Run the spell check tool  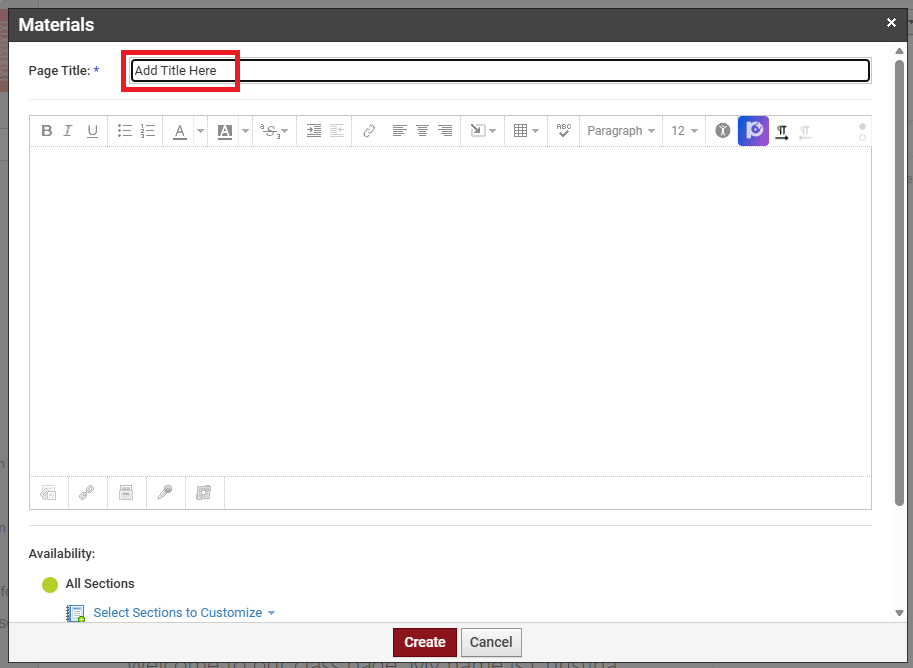[x=563, y=131]
